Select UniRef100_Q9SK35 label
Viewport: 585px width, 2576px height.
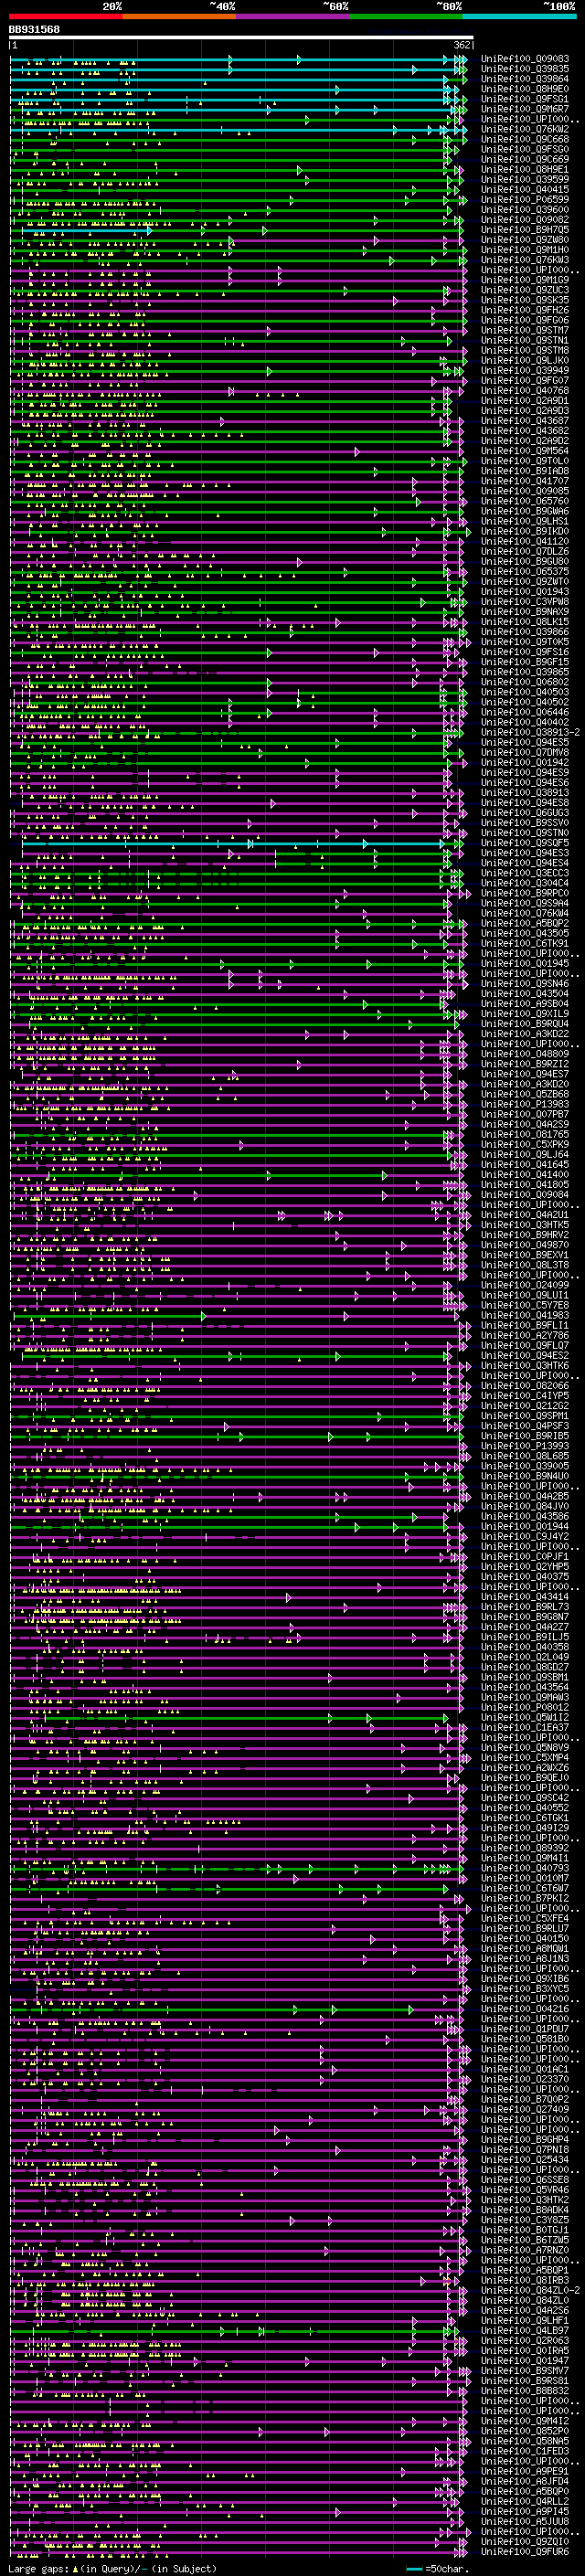(x=525, y=300)
